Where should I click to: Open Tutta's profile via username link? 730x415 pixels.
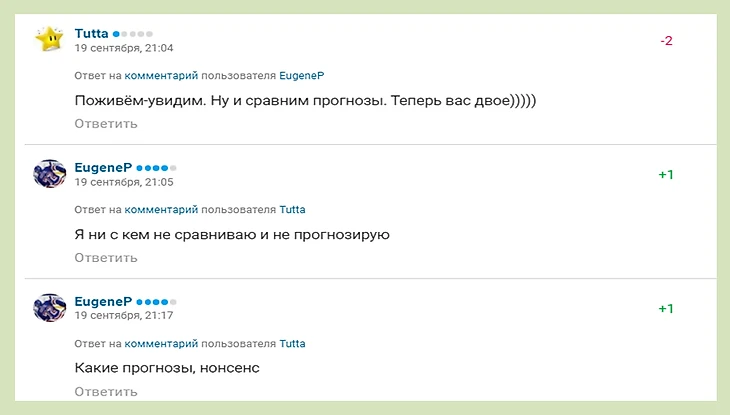click(x=91, y=34)
